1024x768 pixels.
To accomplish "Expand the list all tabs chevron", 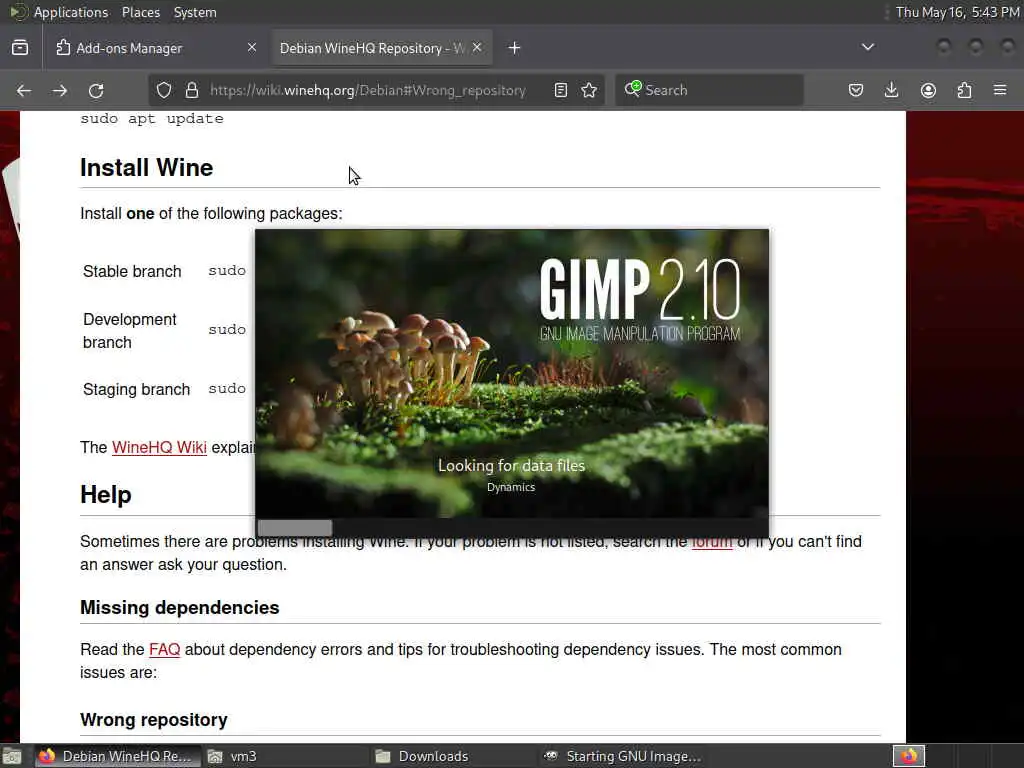I will [x=867, y=47].
